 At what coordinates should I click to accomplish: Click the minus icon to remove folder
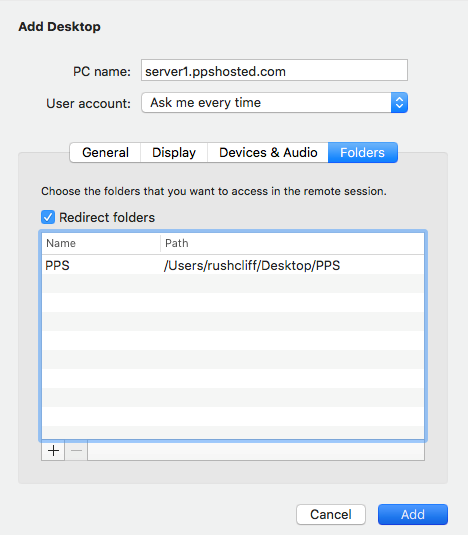coord(76,451)
